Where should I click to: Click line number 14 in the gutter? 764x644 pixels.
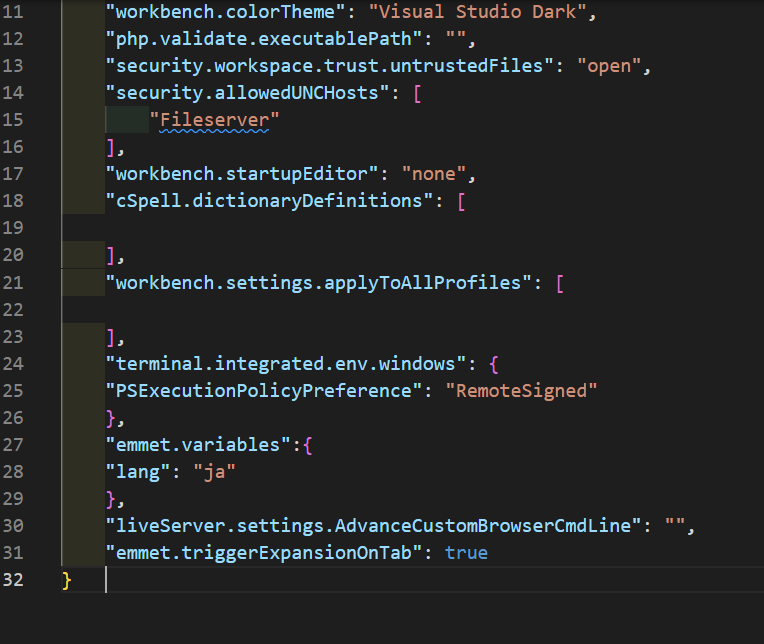14,93
